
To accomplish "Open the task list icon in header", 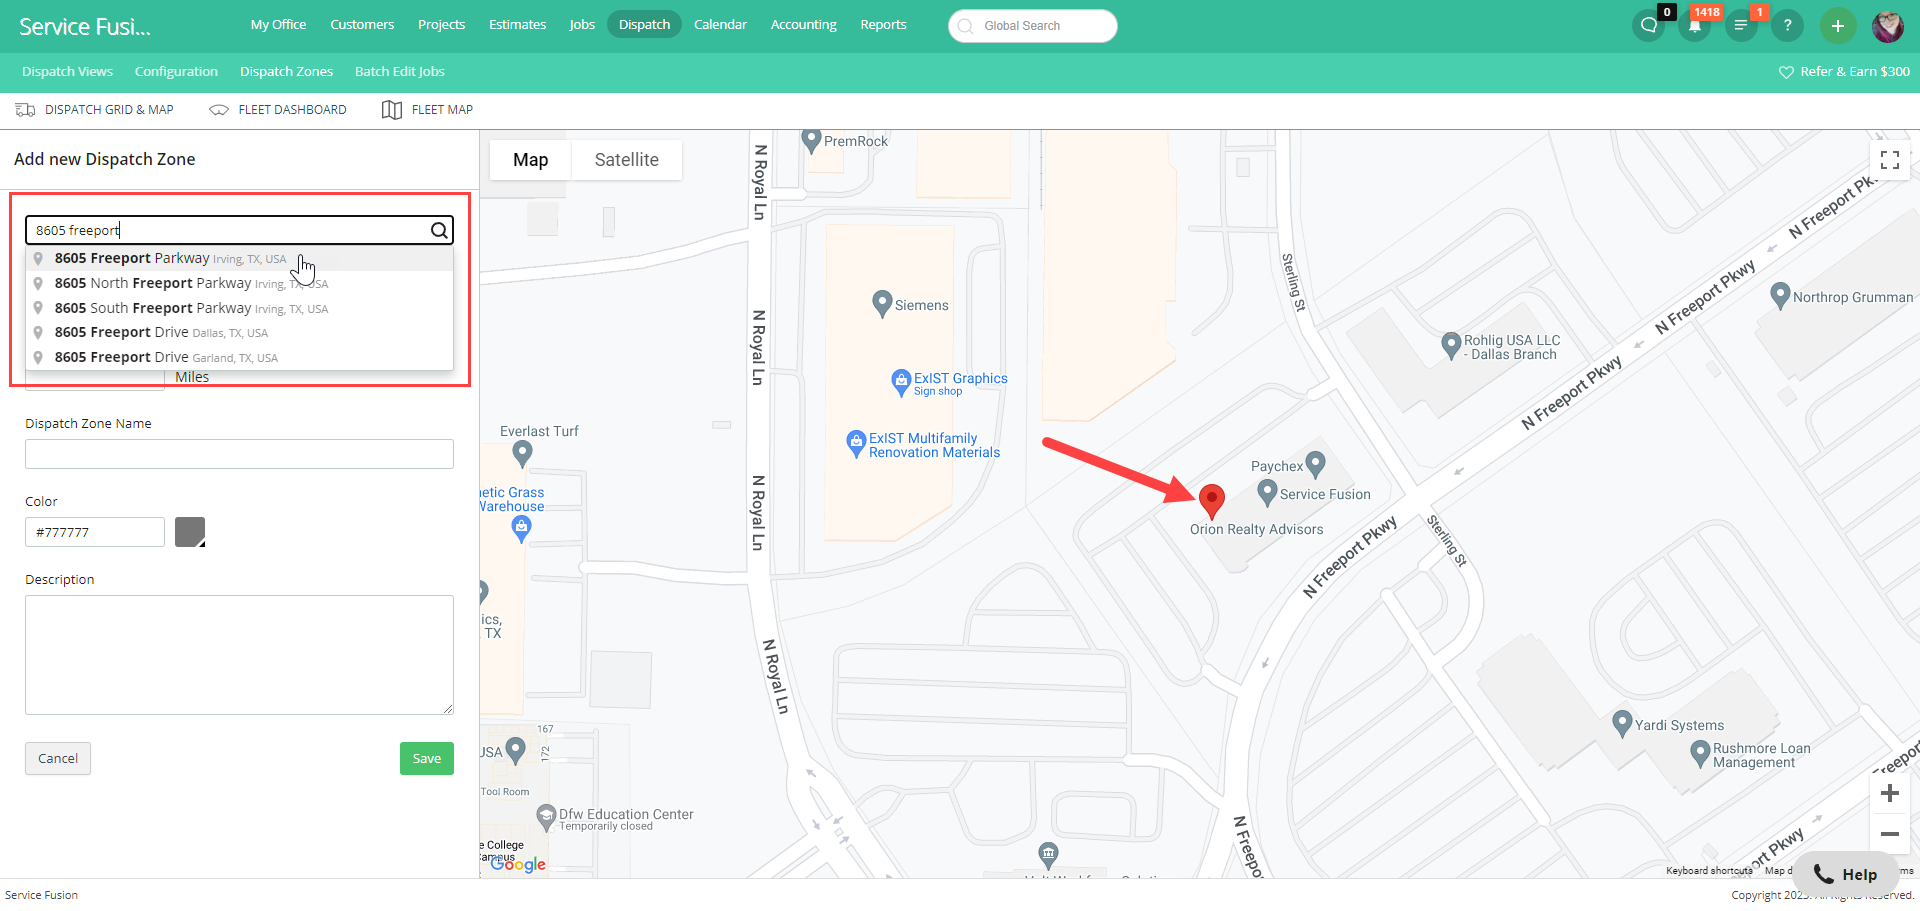I will click(x=1741, y=26).
